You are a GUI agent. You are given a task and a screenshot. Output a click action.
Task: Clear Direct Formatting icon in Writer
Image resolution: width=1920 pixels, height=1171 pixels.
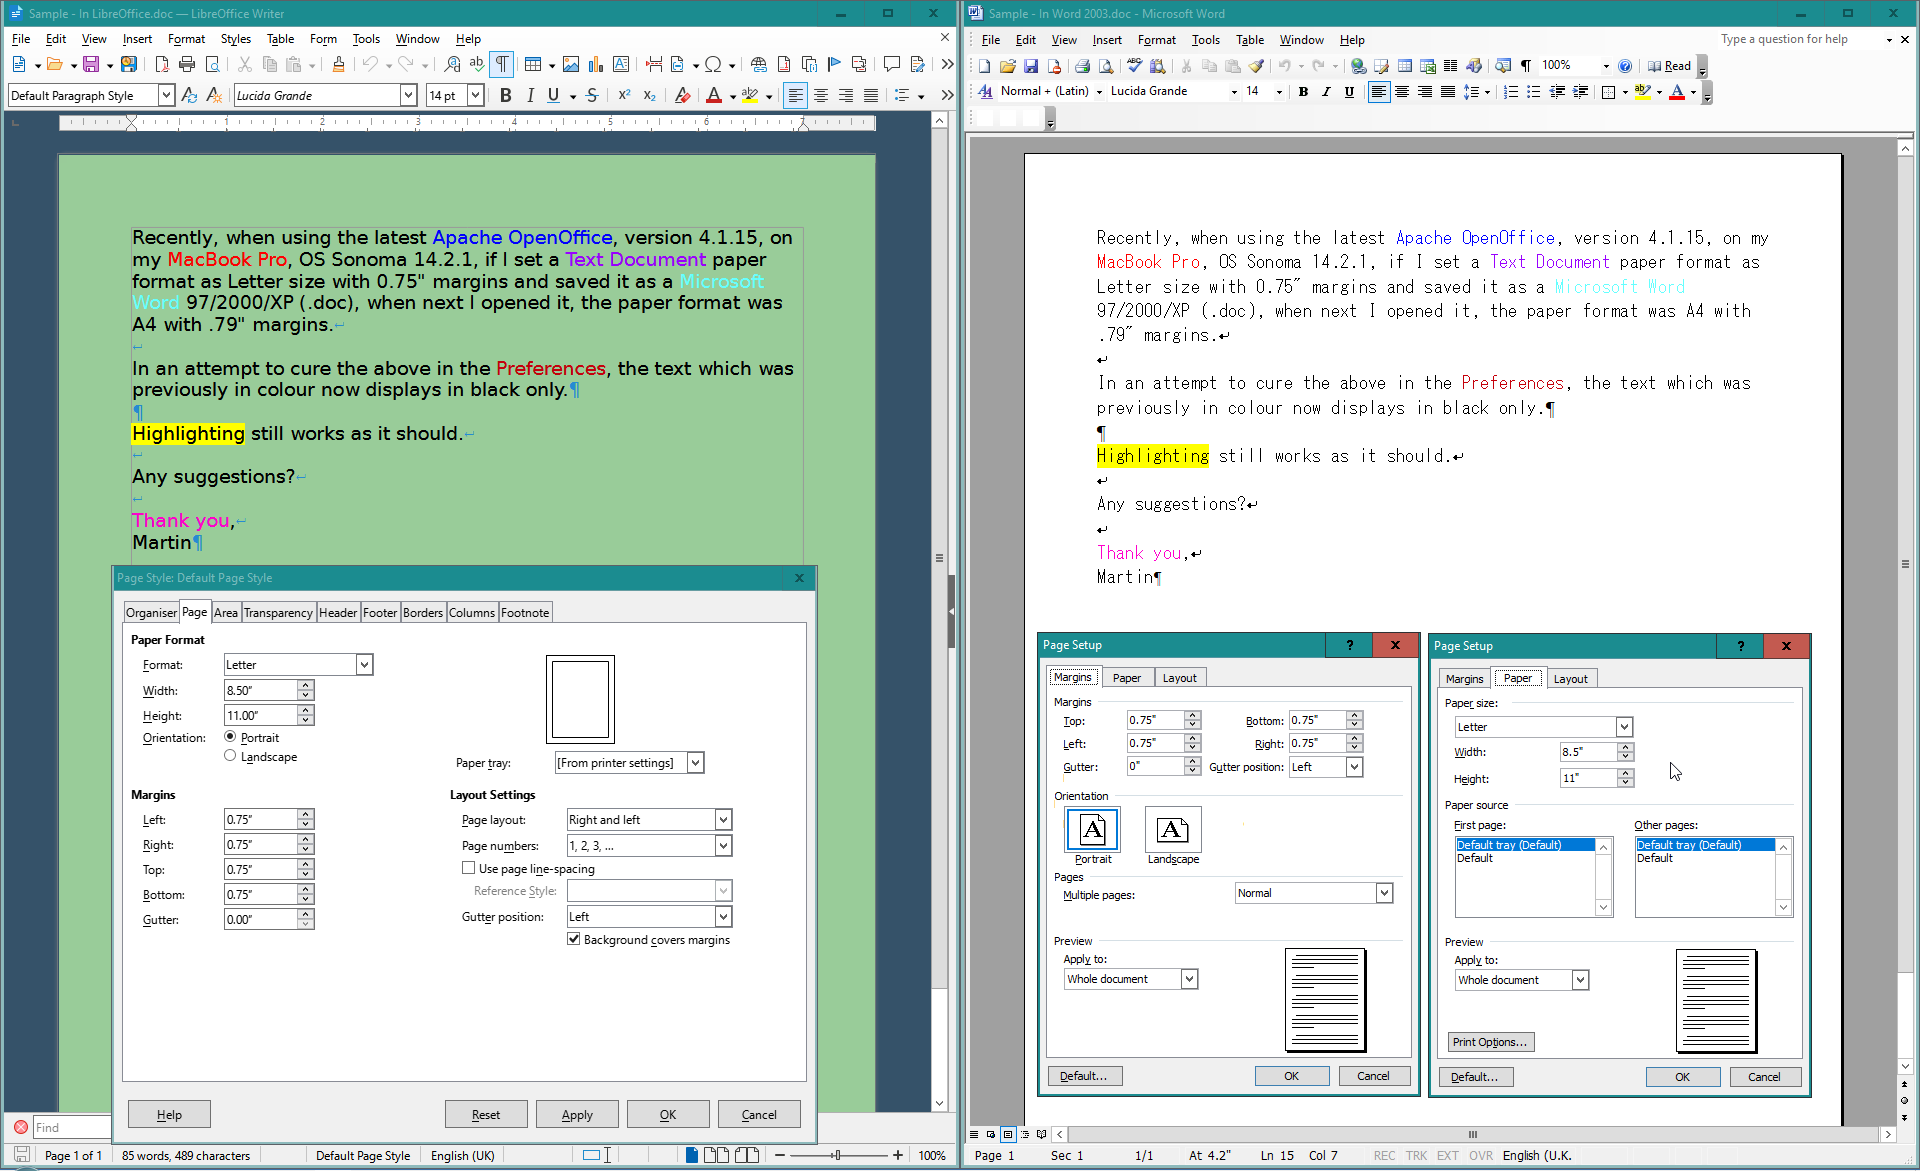682,95
